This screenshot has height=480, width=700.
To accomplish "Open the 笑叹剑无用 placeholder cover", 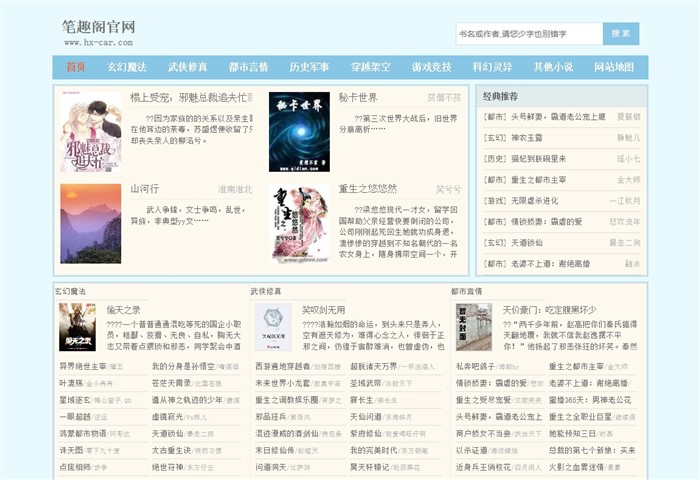I will (x=273, y=327).
